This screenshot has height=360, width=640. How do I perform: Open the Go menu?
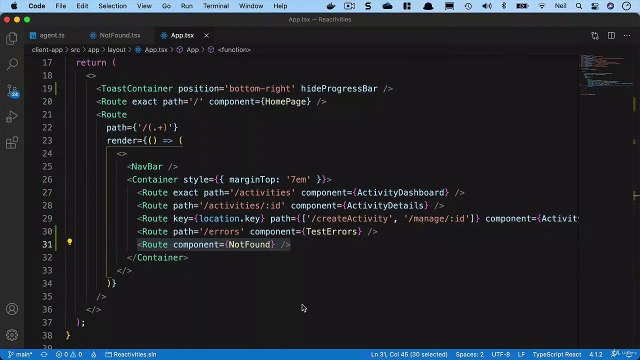166,6
